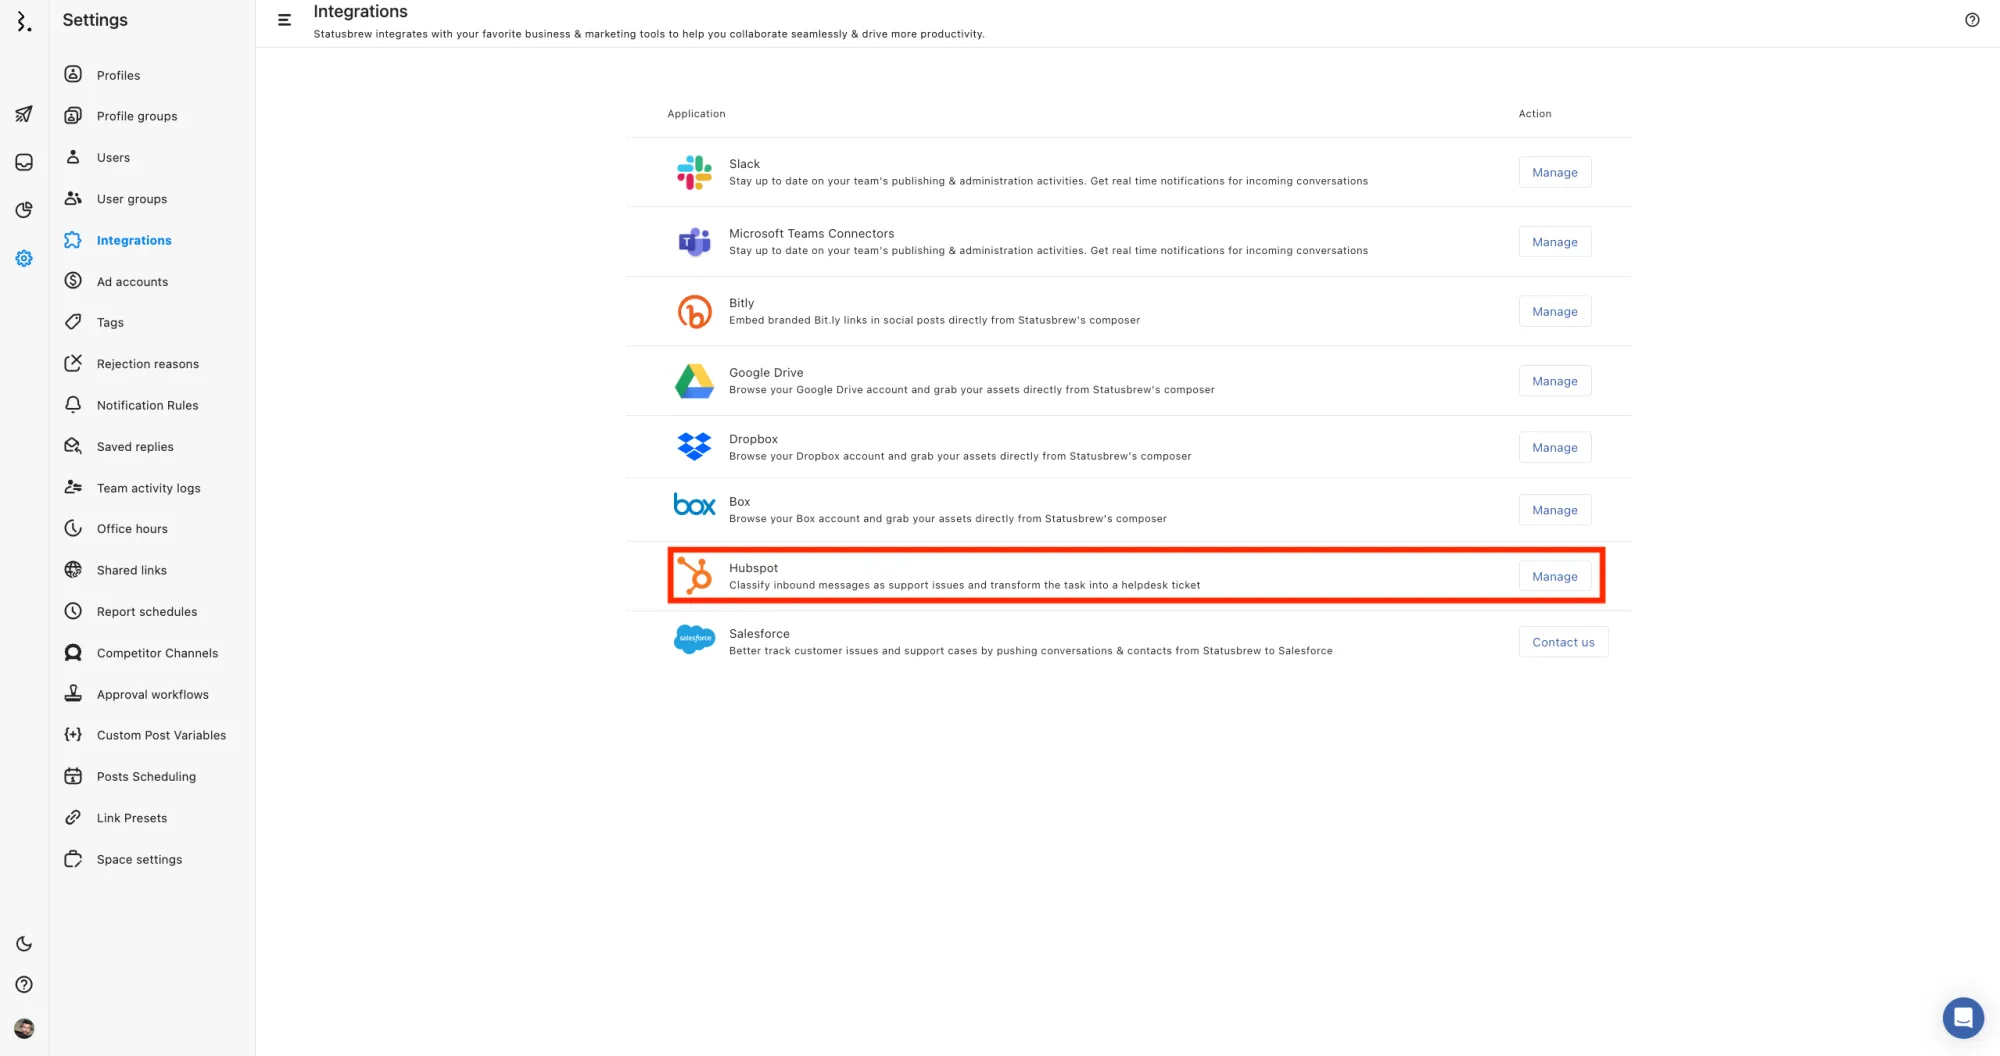Open the Engage inbox icon
This screenshot has width=2000, height=1056.
(x=24, y=162)
